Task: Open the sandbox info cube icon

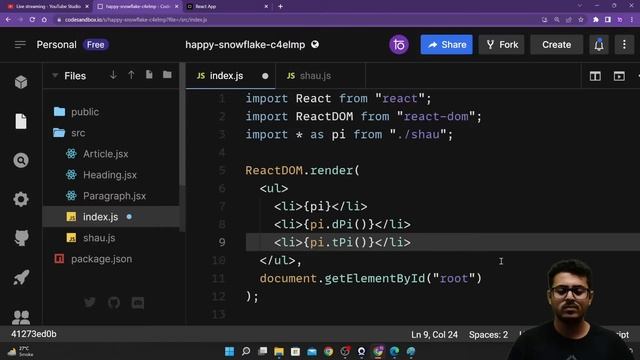Action: [21, 82]
